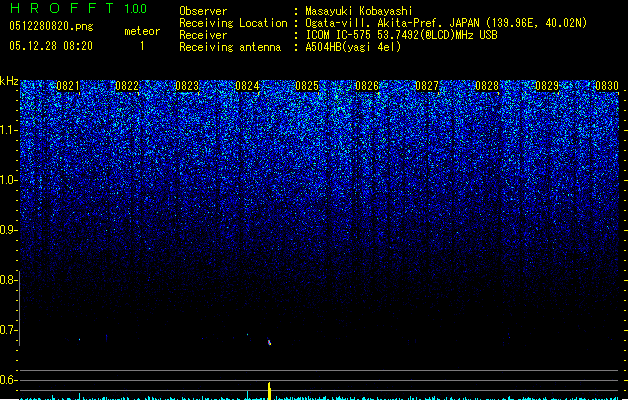Click the 0829 time marker
Screen dimensions: 629x400
point(547,86)
